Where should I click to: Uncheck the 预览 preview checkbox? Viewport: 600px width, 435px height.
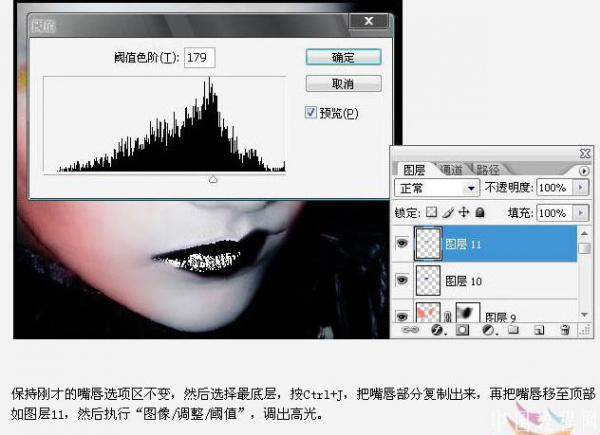point(311,112)
